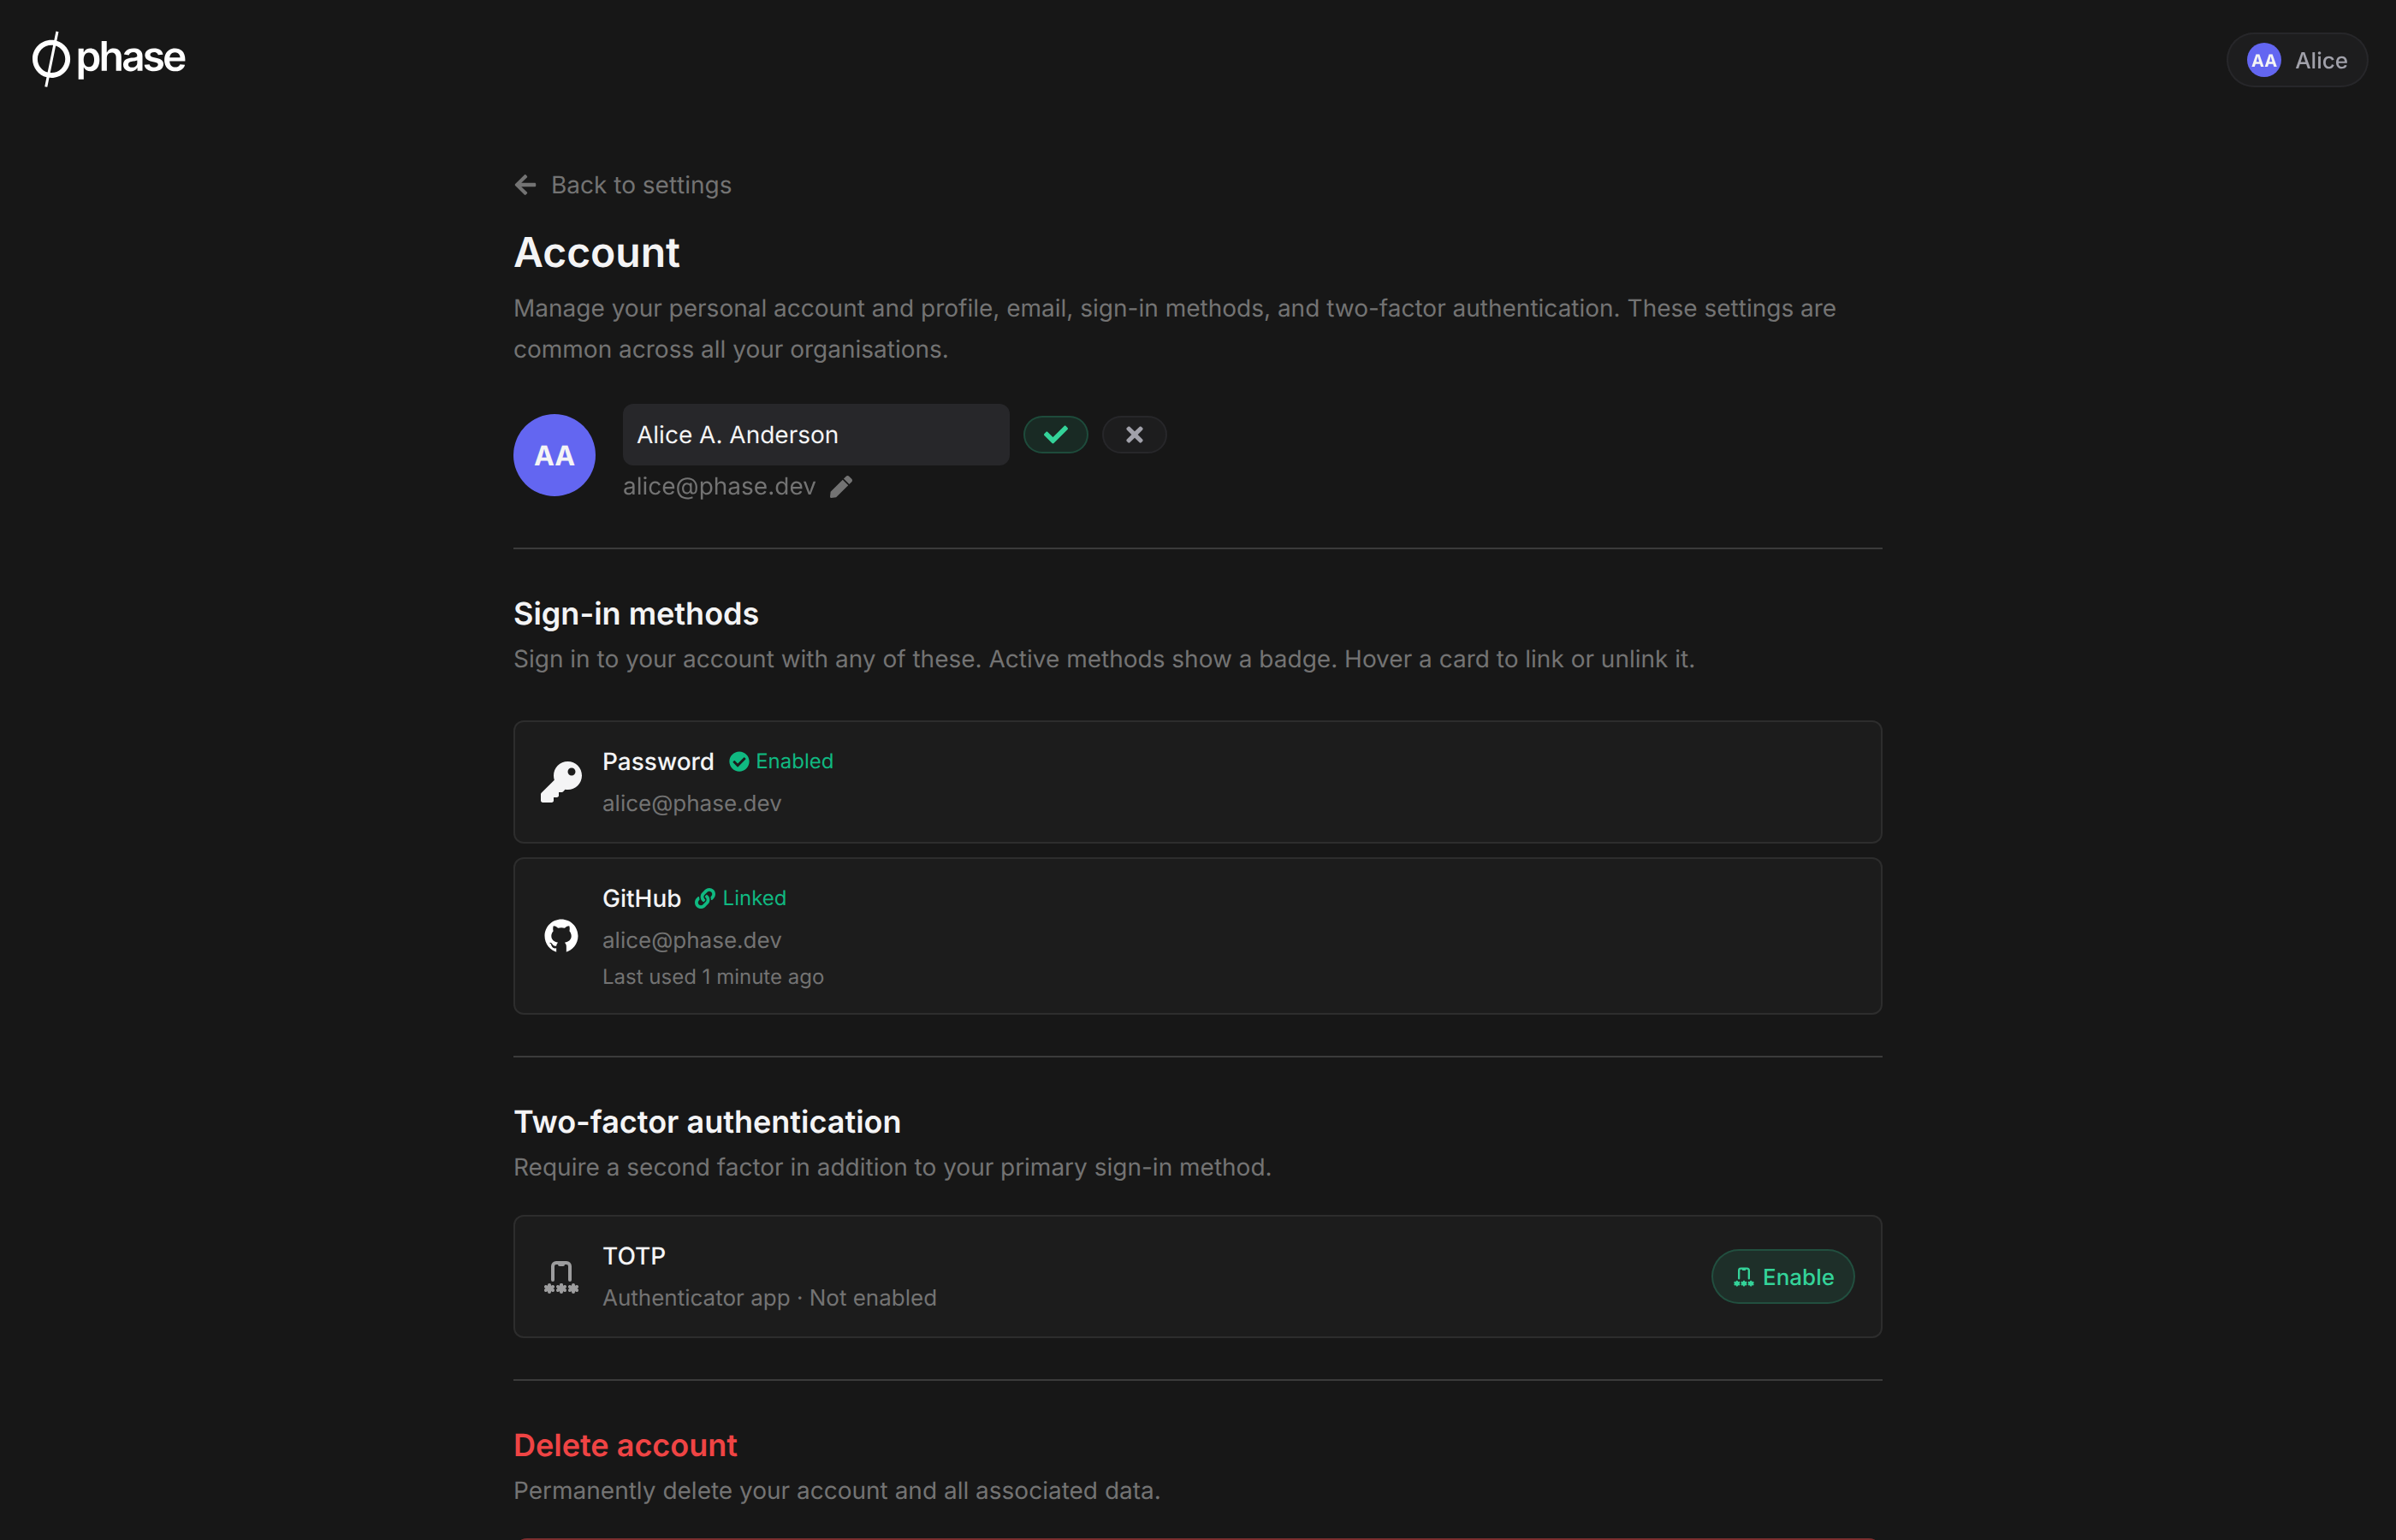Viewport: 2396px width, 1540px height.
Task: Click the pencil icon next to alice@phase.dev
Action: pos(841,487)
